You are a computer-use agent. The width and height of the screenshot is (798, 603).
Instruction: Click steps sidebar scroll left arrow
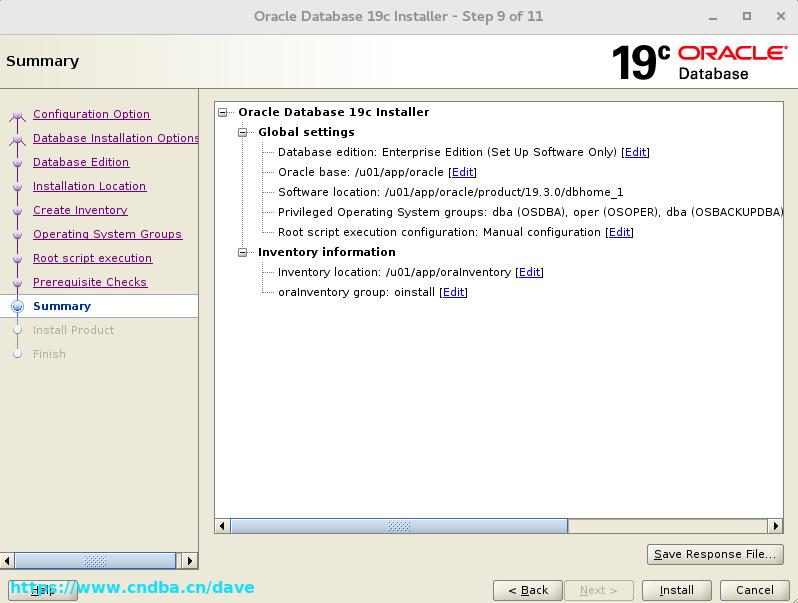7,561
